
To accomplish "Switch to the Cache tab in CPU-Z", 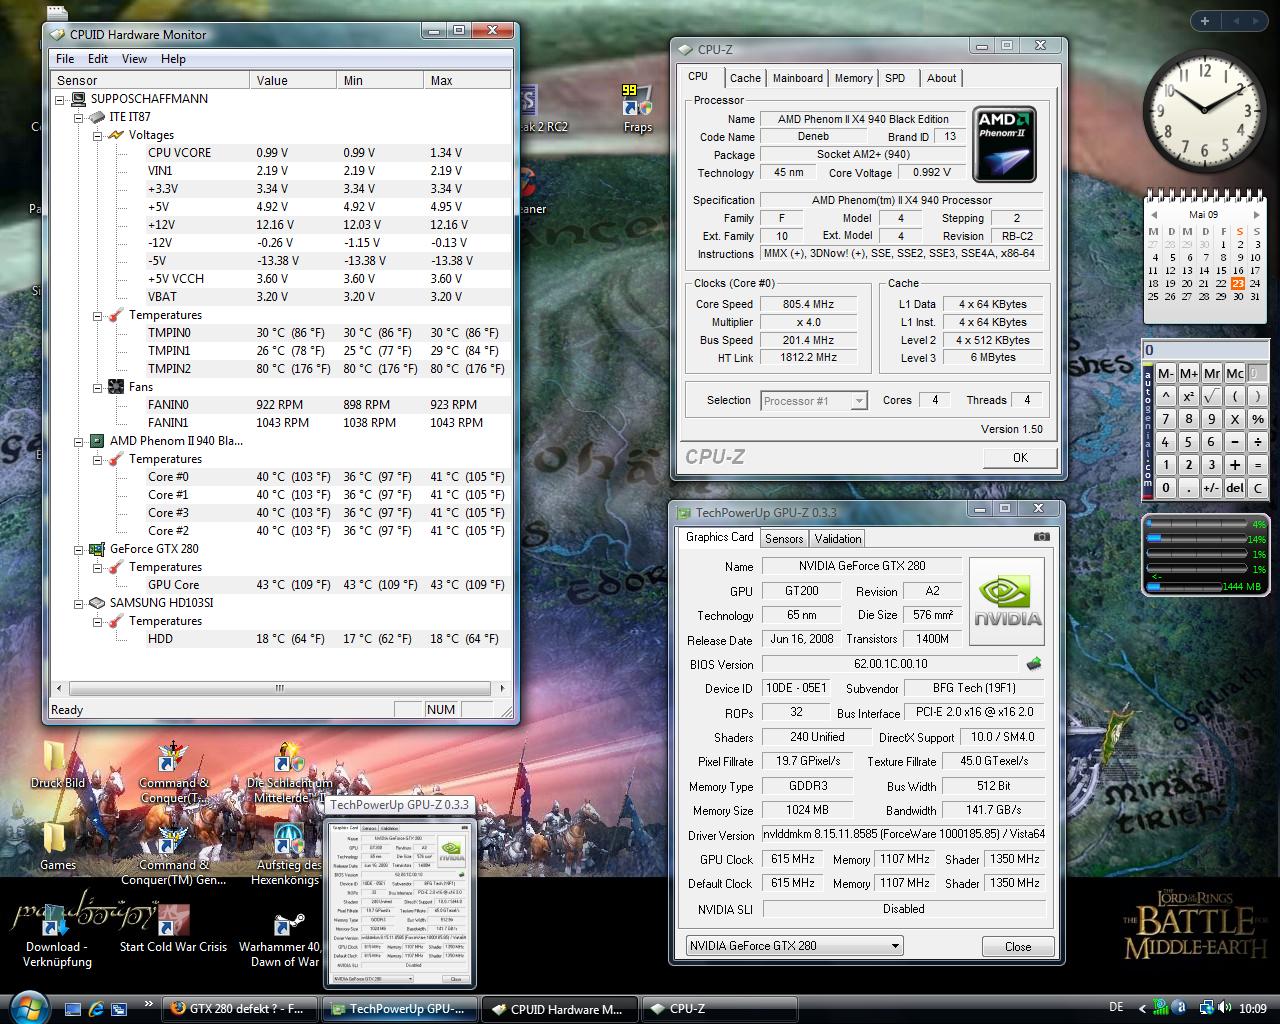I will pyautogui.click(x=745, y=78).
